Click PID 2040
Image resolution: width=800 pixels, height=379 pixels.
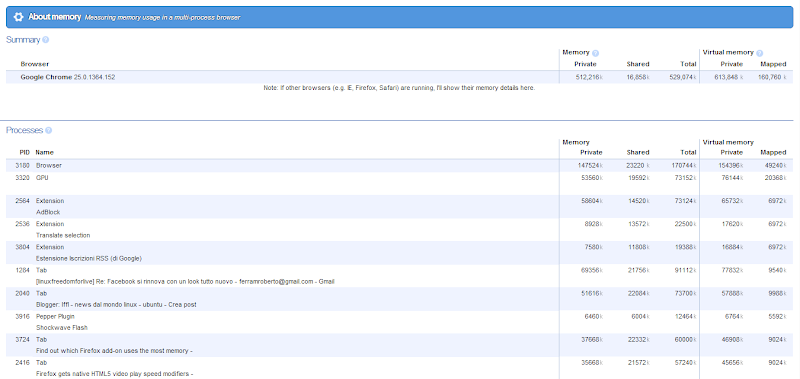click(x=23, y=293)
